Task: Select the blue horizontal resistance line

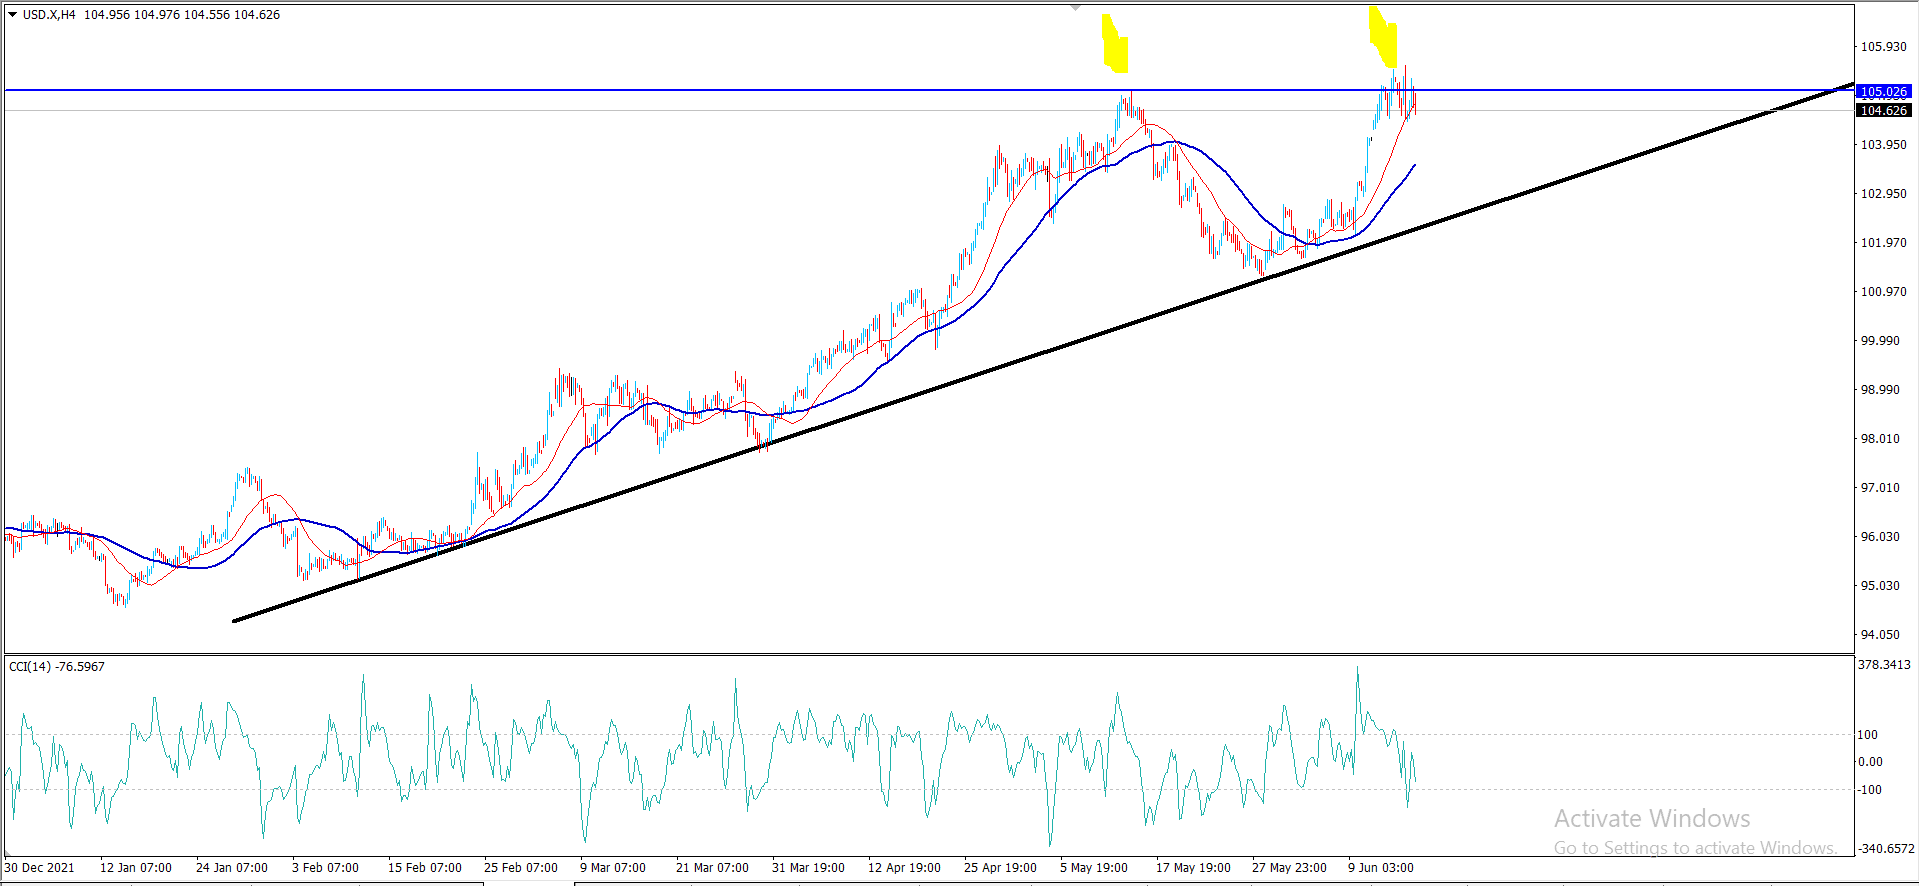Action: (600, 91)
